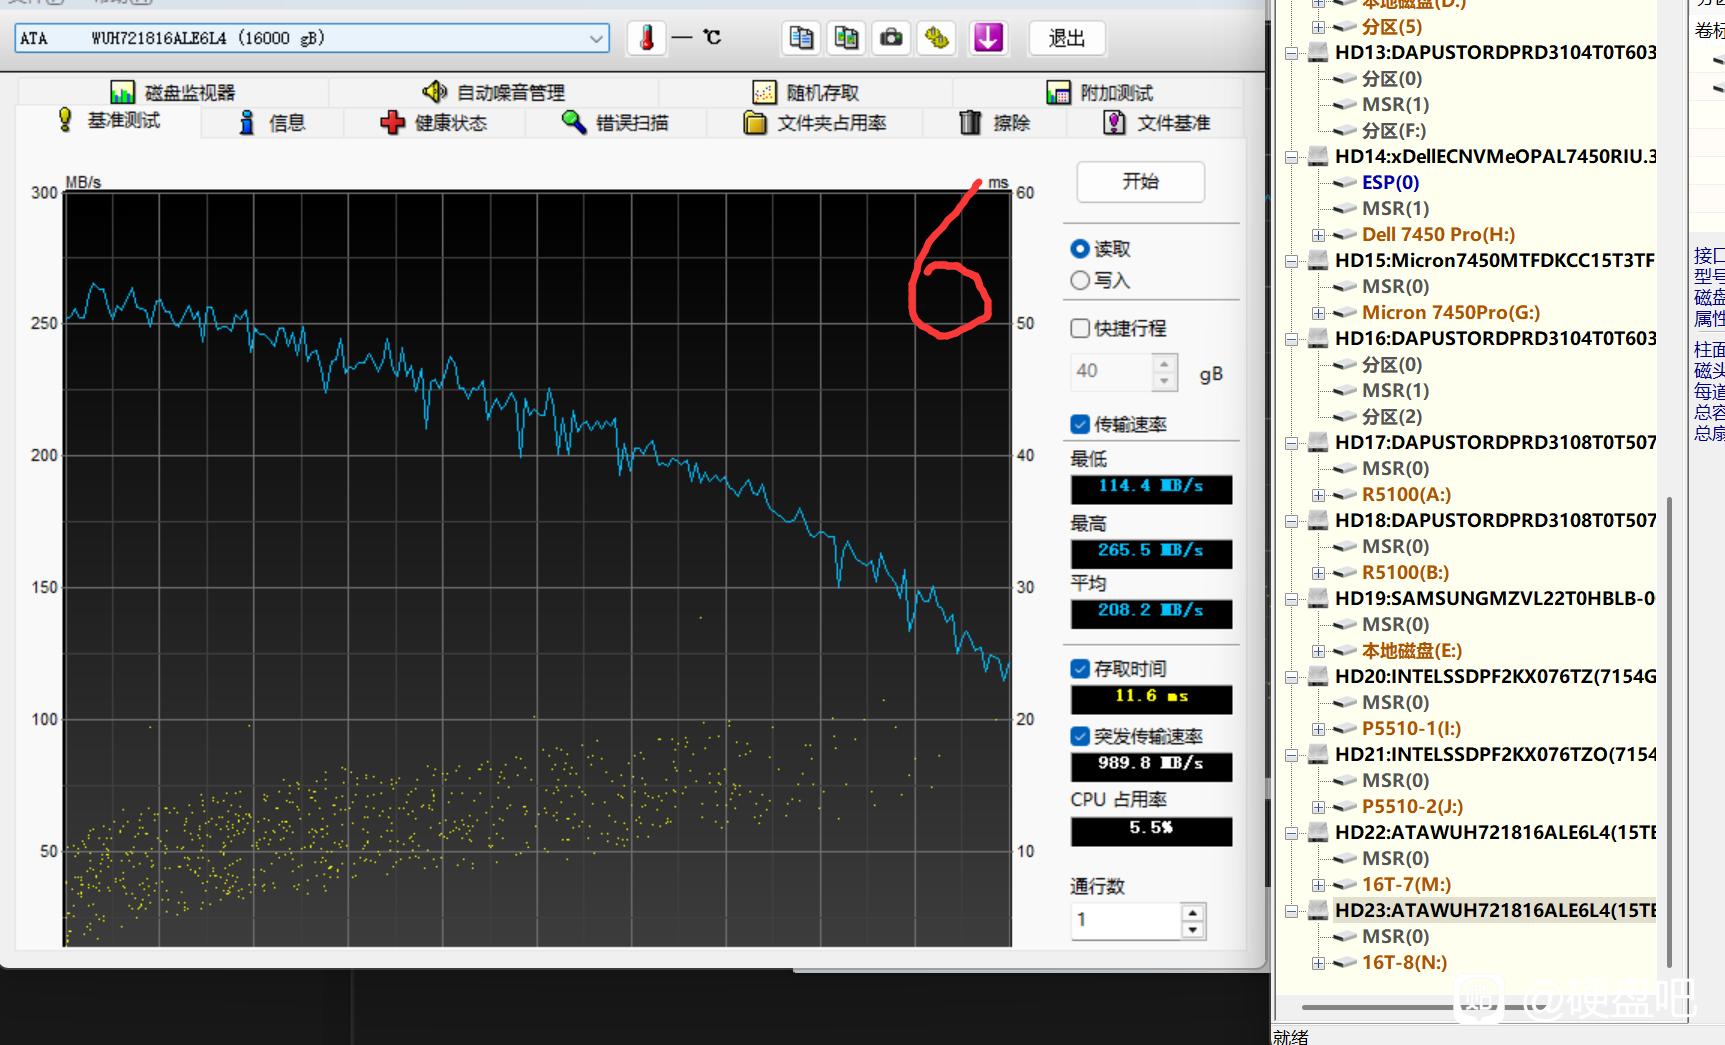Open the 健康状态 tab
Image resolution: width=1725 pixels, height=1045 pixels.
(x=434, y=123)
